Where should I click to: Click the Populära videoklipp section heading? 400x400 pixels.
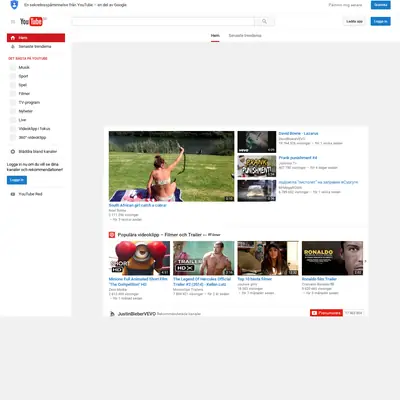pos(160,235)
